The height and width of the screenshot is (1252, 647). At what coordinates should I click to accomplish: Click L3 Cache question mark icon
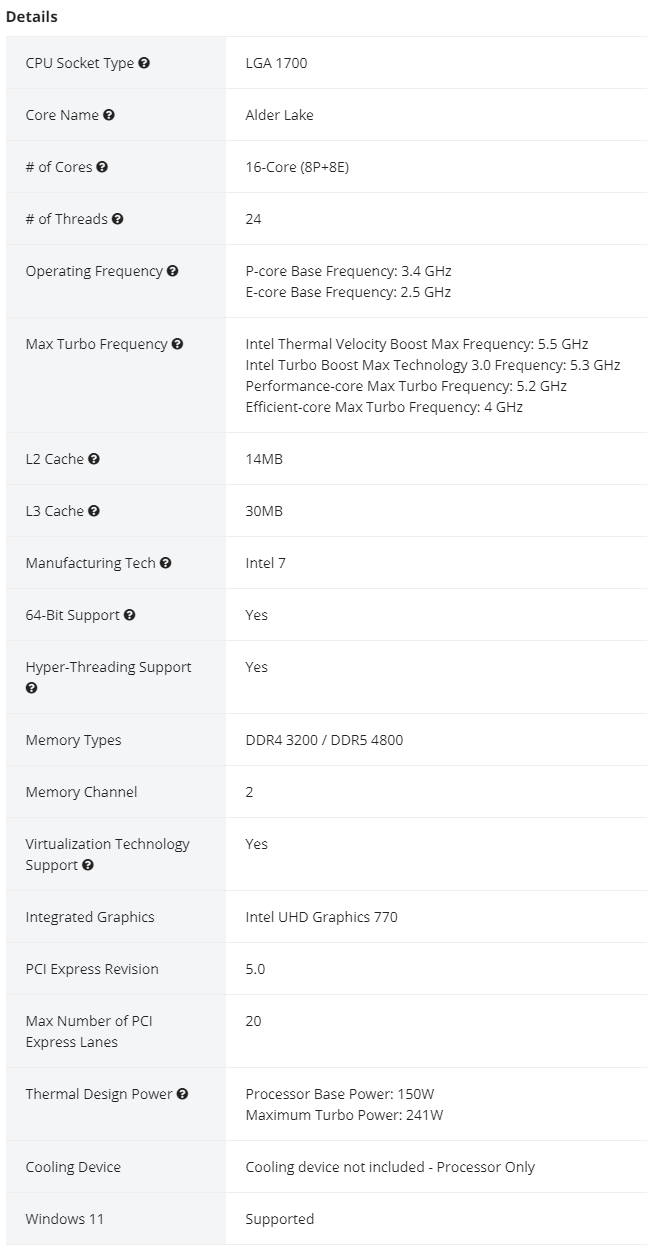(x=94, y=511)
